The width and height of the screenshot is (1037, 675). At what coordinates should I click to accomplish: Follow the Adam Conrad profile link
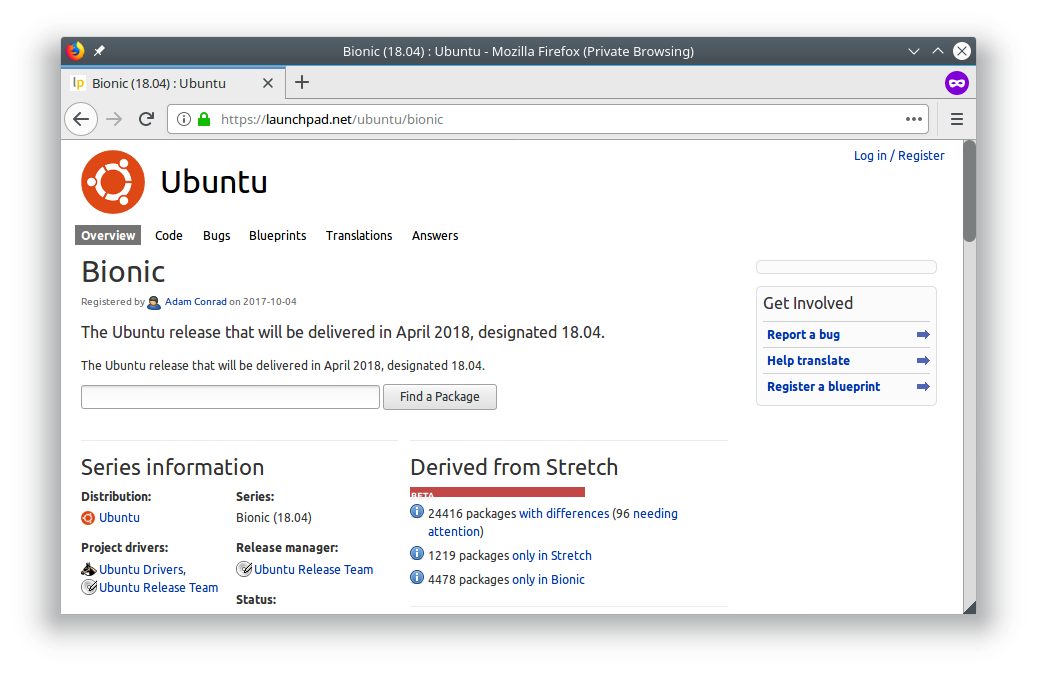coord(195,302)
